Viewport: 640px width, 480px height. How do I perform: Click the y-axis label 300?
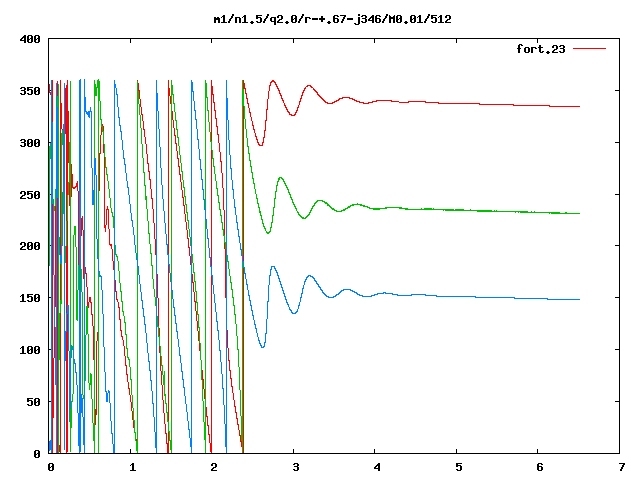pyautogui.click(x=30, y=143)
